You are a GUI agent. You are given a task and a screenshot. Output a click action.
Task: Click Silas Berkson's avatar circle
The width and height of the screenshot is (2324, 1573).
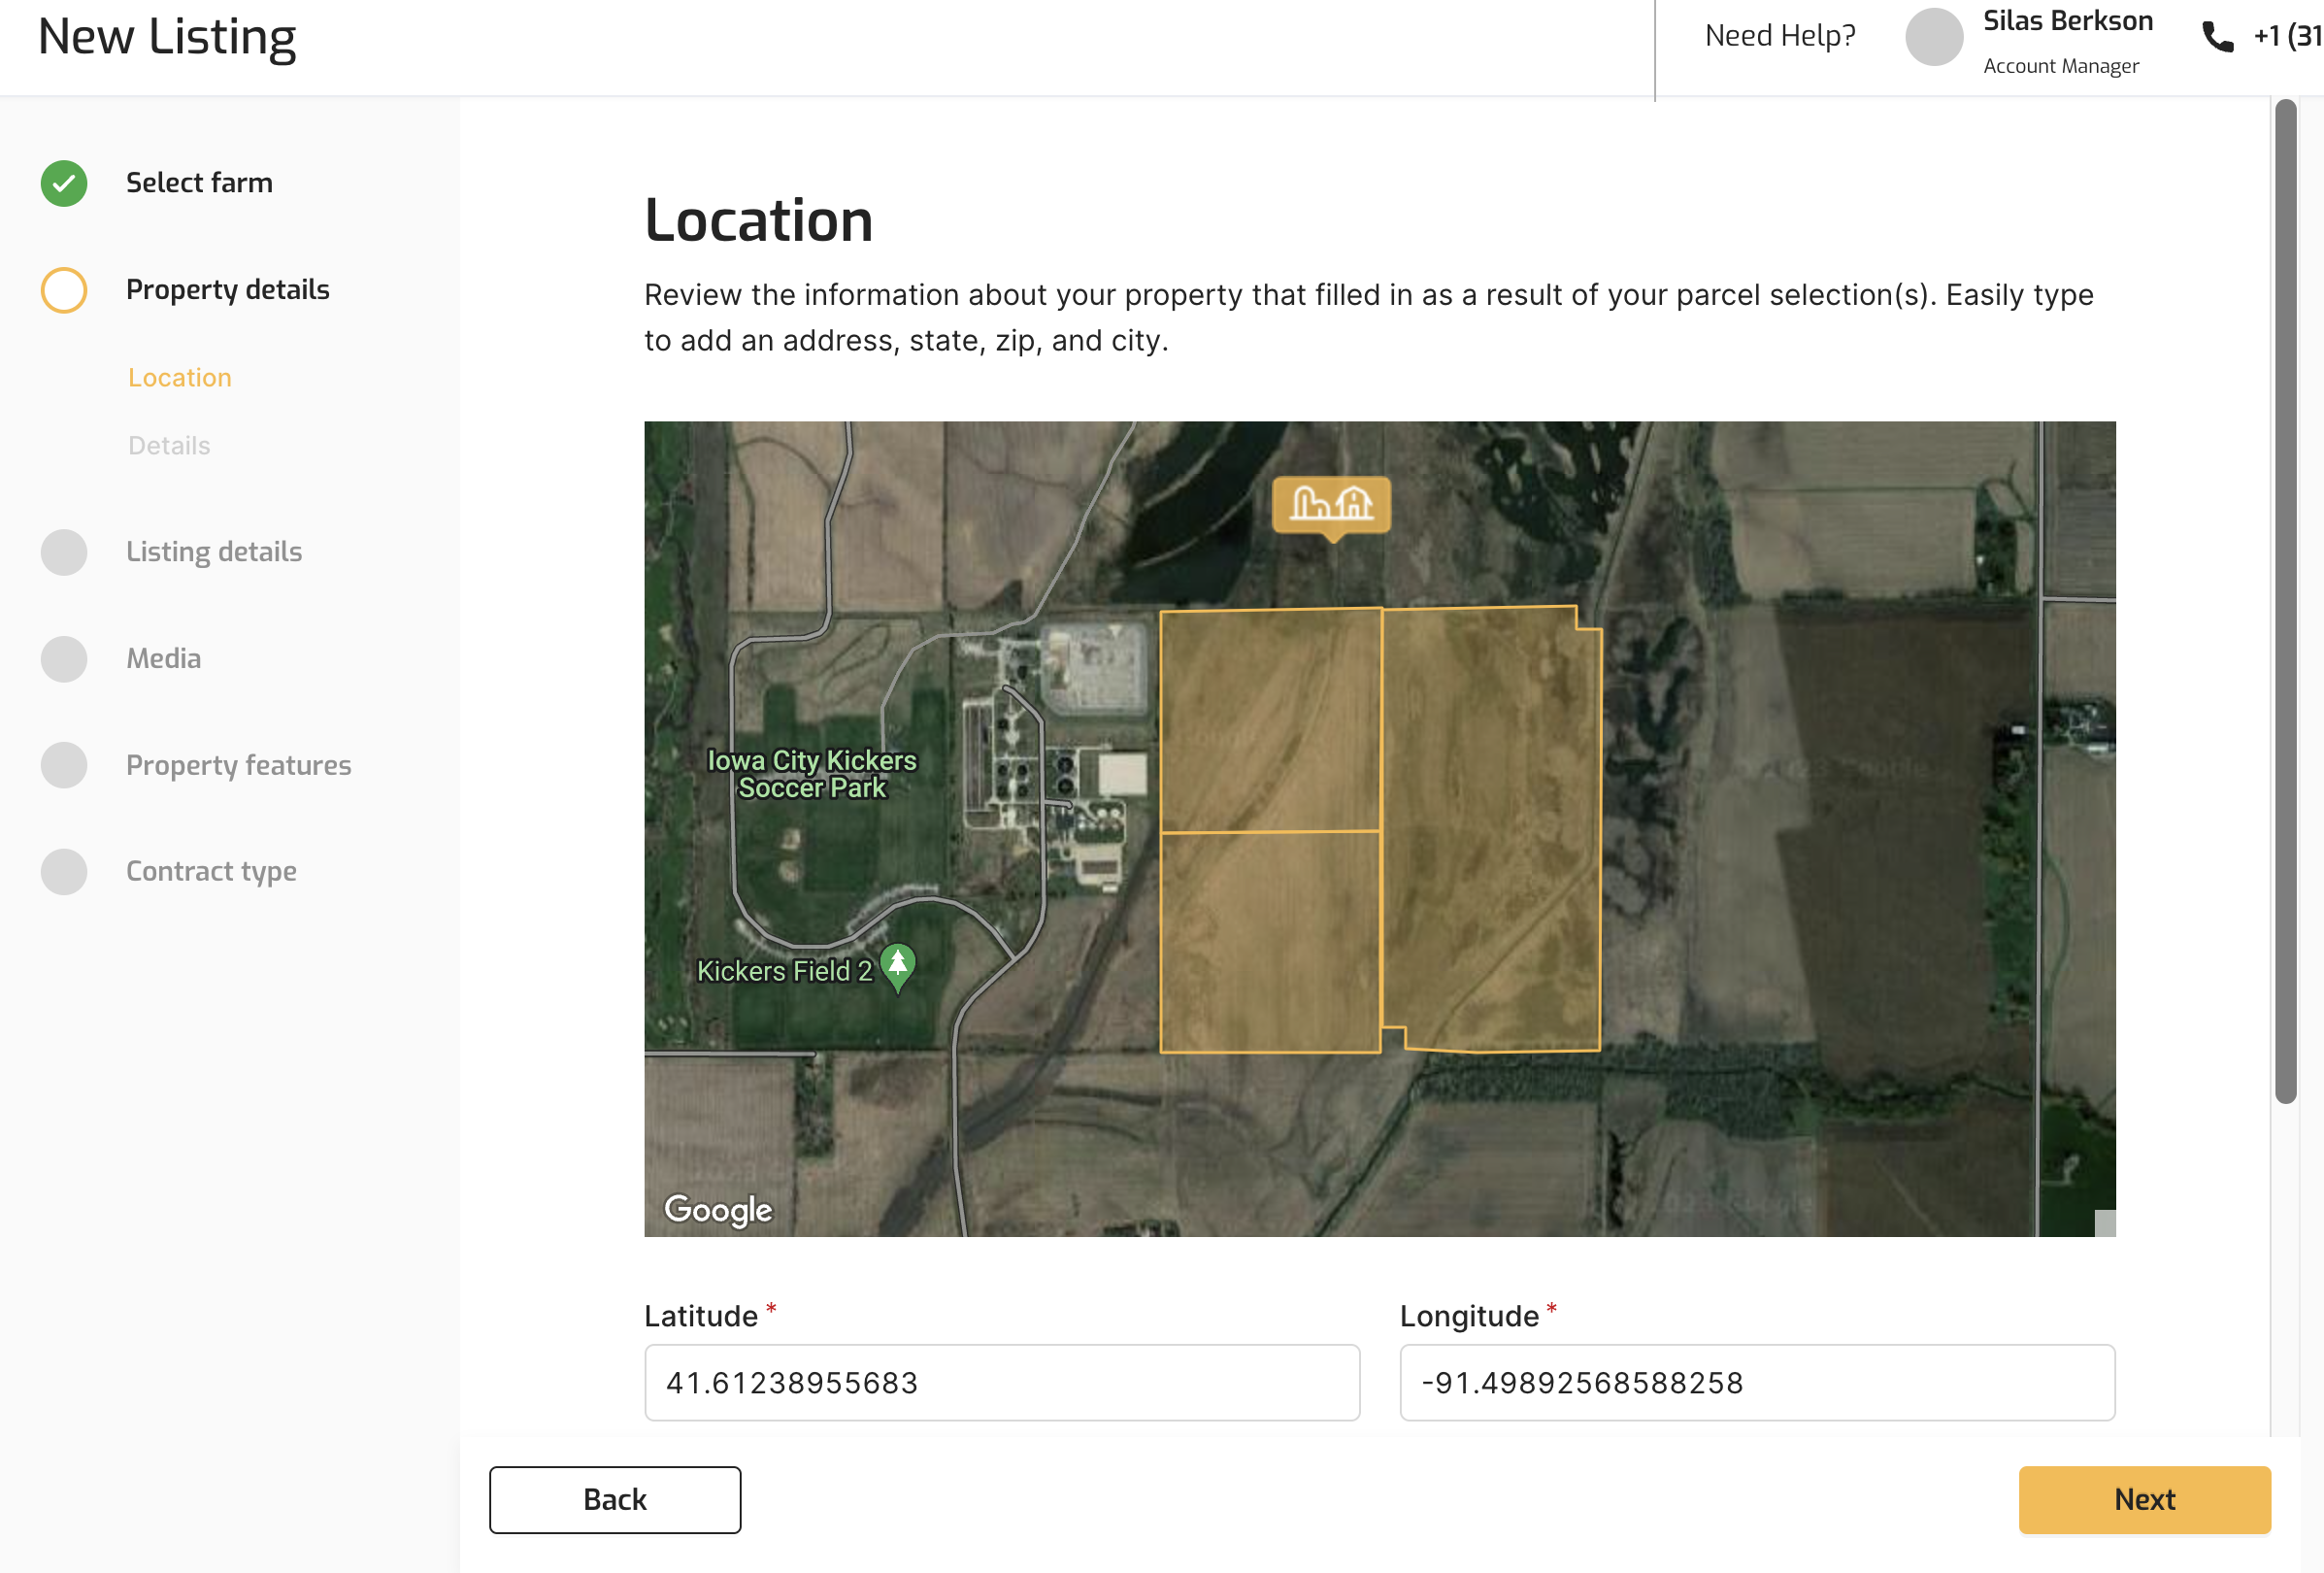pos(1933,37)
